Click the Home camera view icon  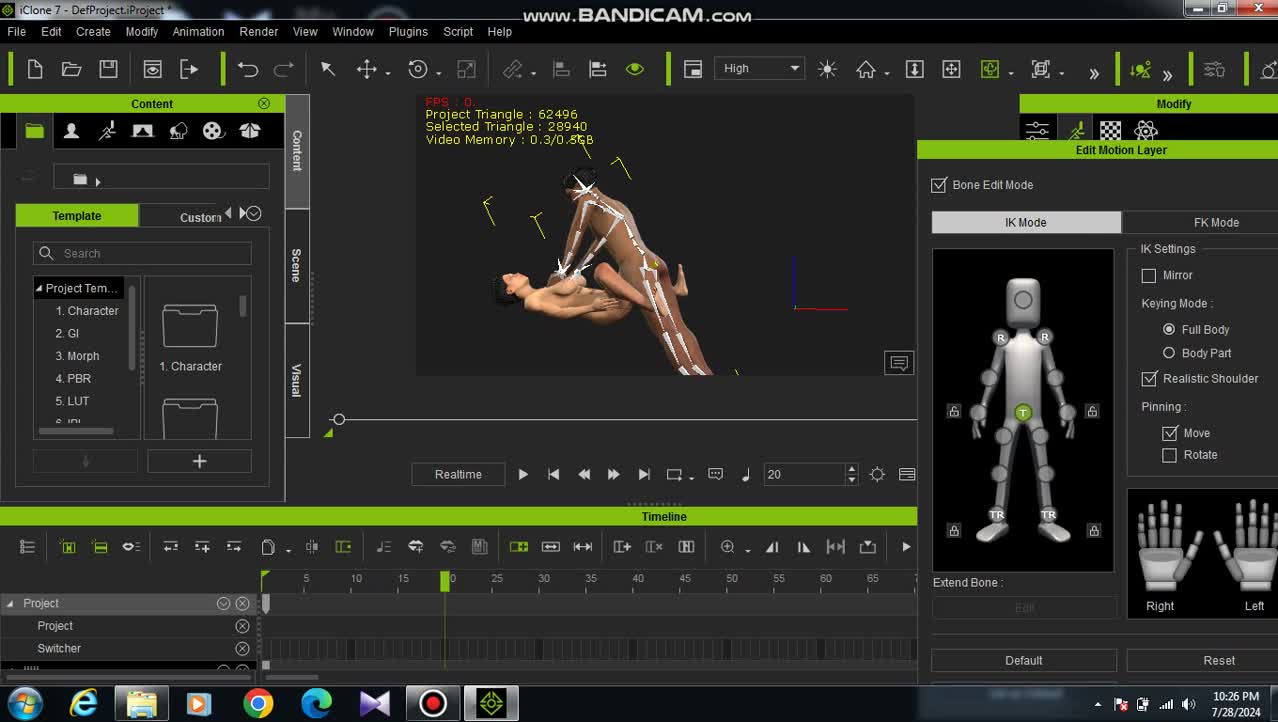(866, 69)
